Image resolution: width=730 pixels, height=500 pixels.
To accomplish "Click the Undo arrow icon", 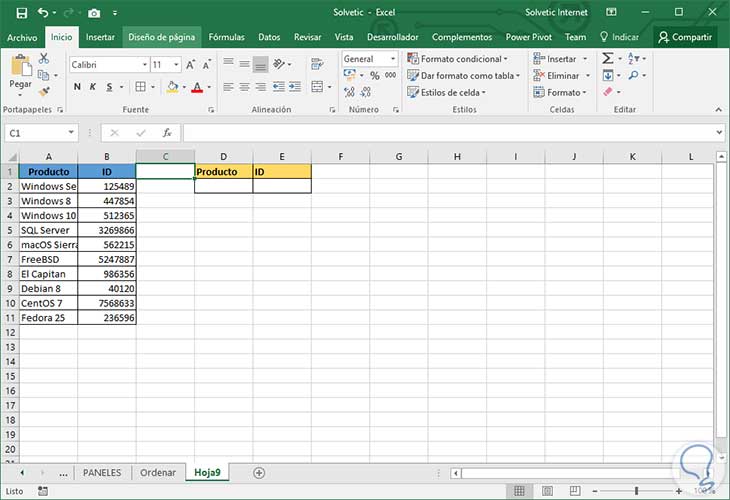I will click(43, 13).
